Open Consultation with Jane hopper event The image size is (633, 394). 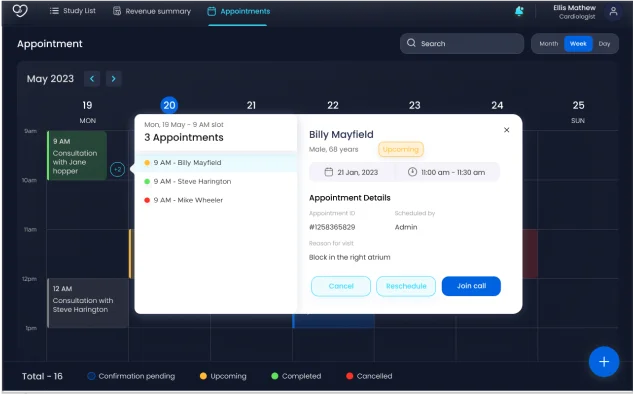tap(77, 155)
